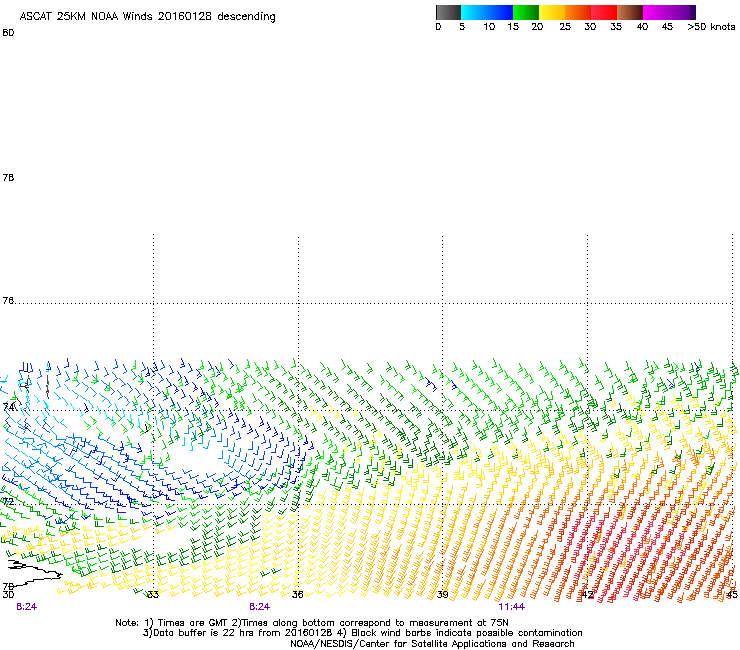The image size is (740, 650).
Task: Click the 36 longitude axis label
Action: [x=297, y=595]
